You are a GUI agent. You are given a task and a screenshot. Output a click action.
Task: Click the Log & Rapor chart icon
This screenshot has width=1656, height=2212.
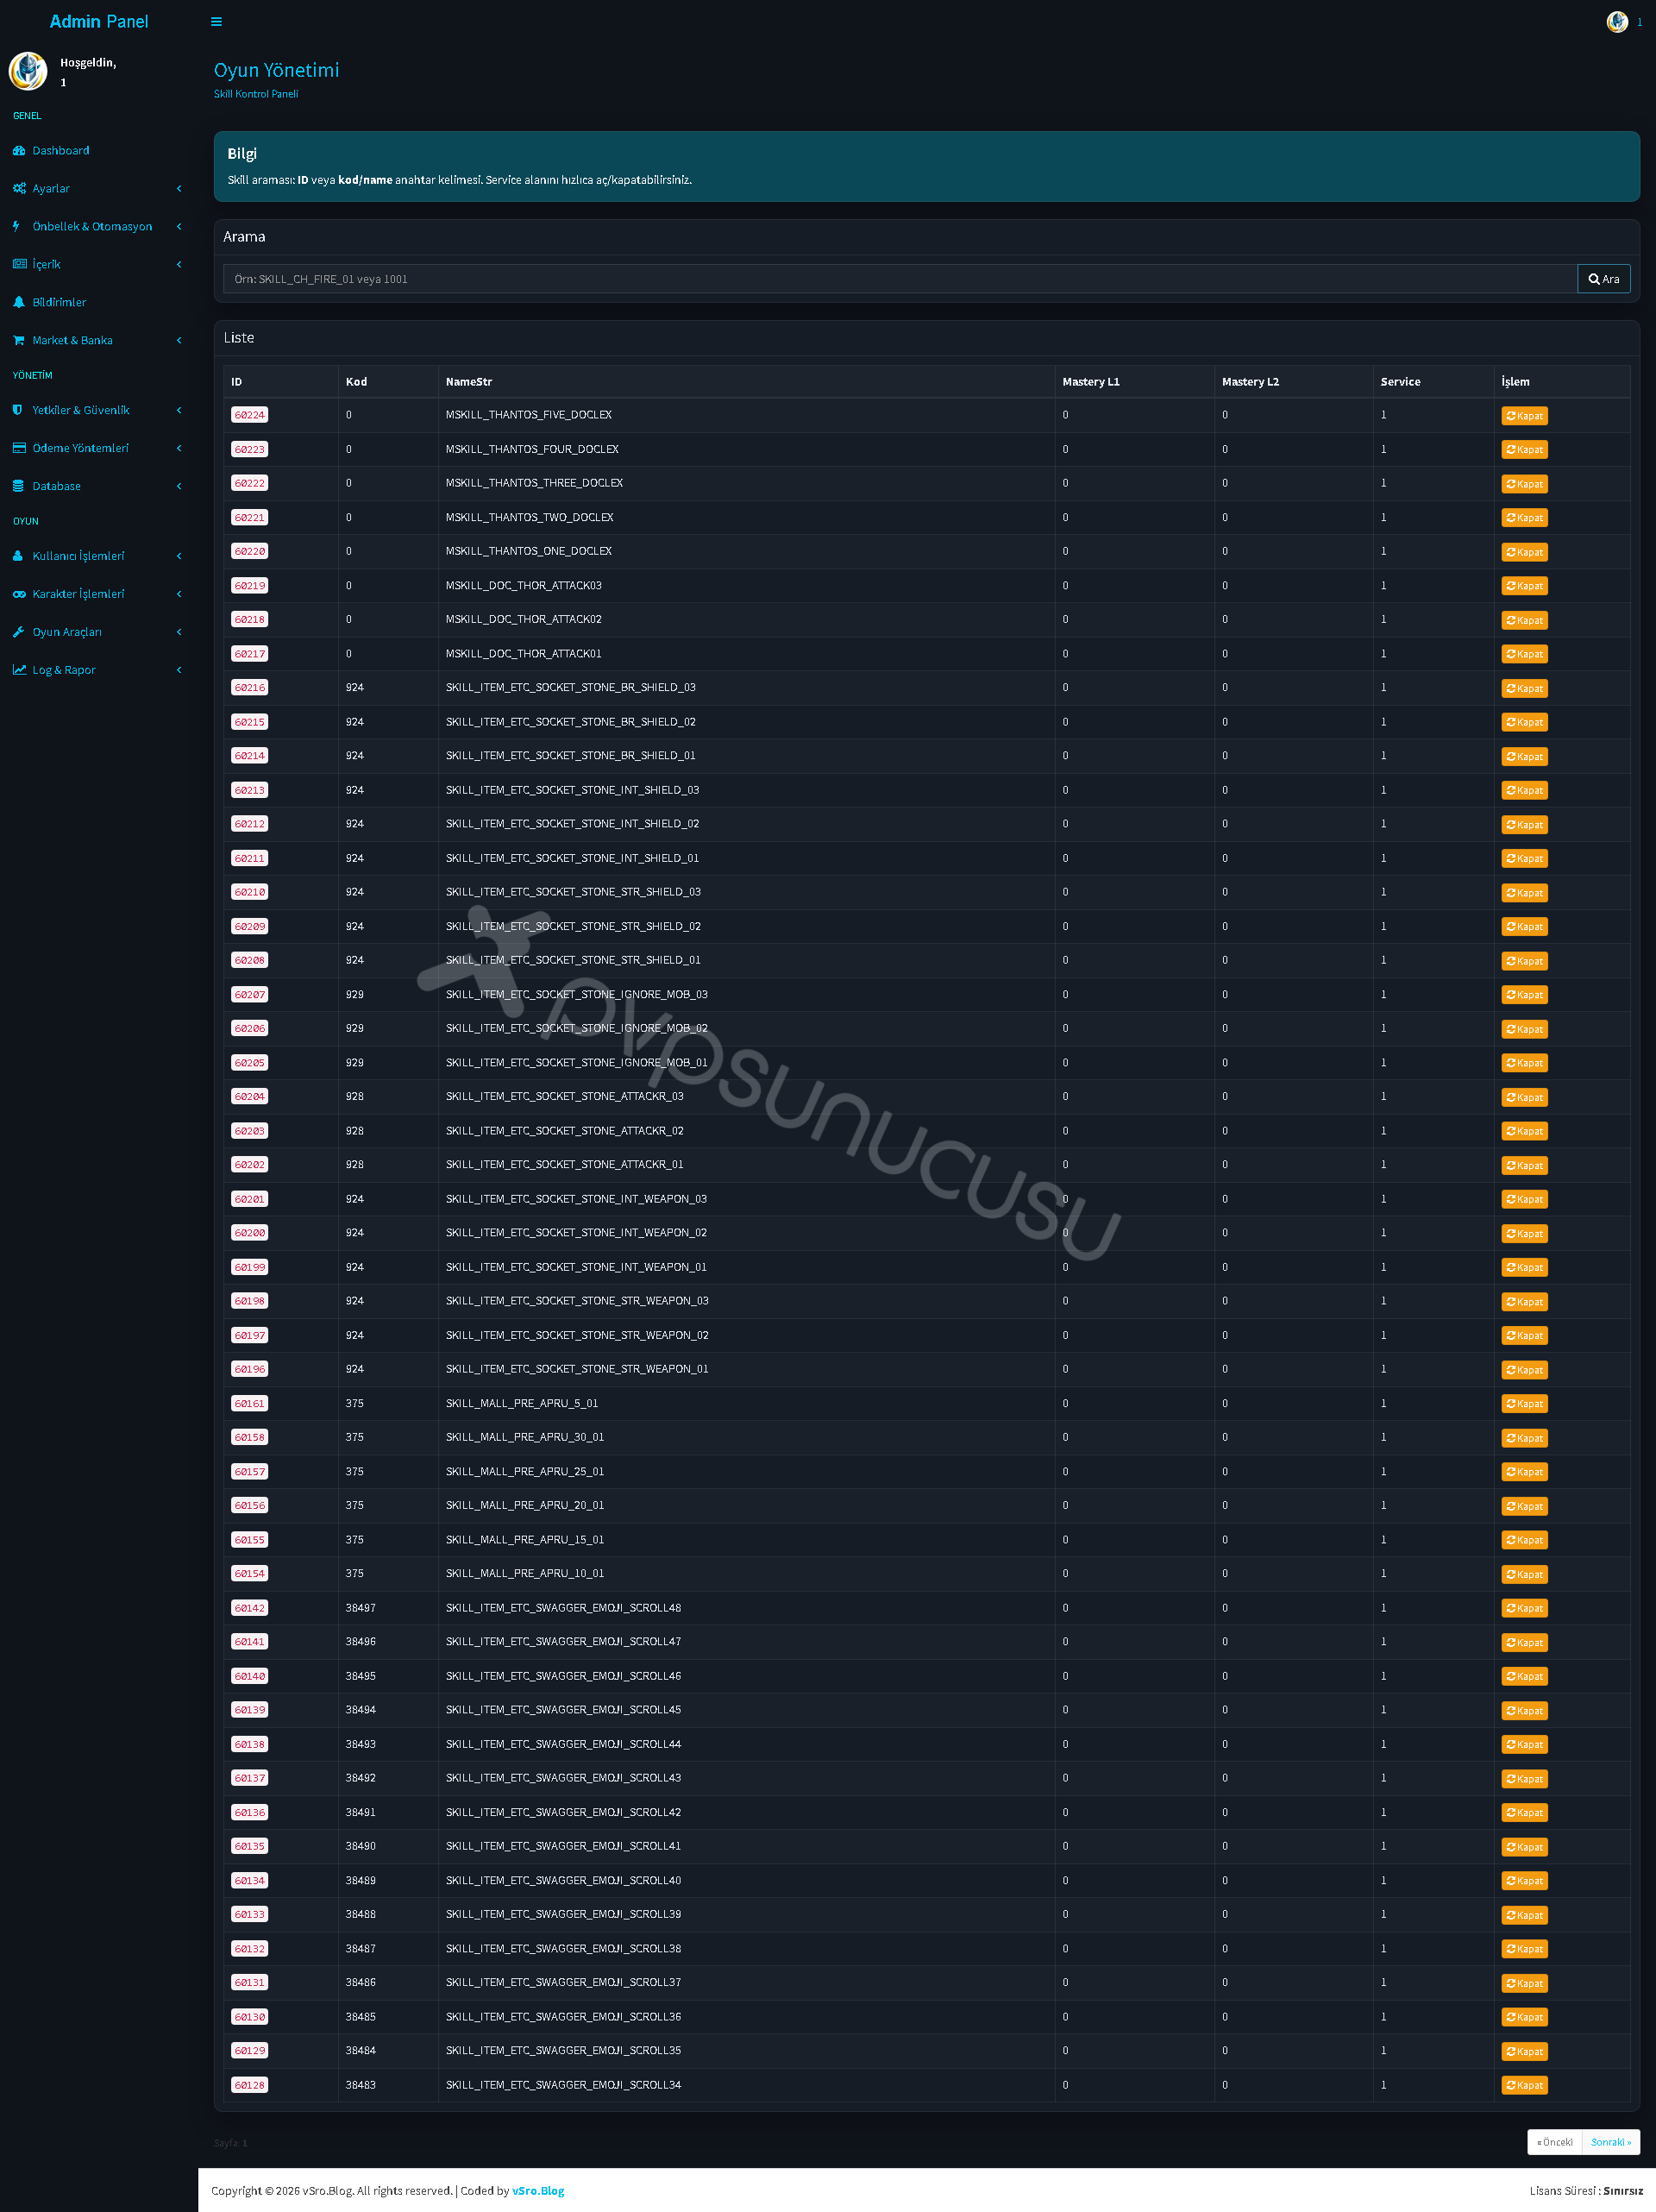point(19,670)
